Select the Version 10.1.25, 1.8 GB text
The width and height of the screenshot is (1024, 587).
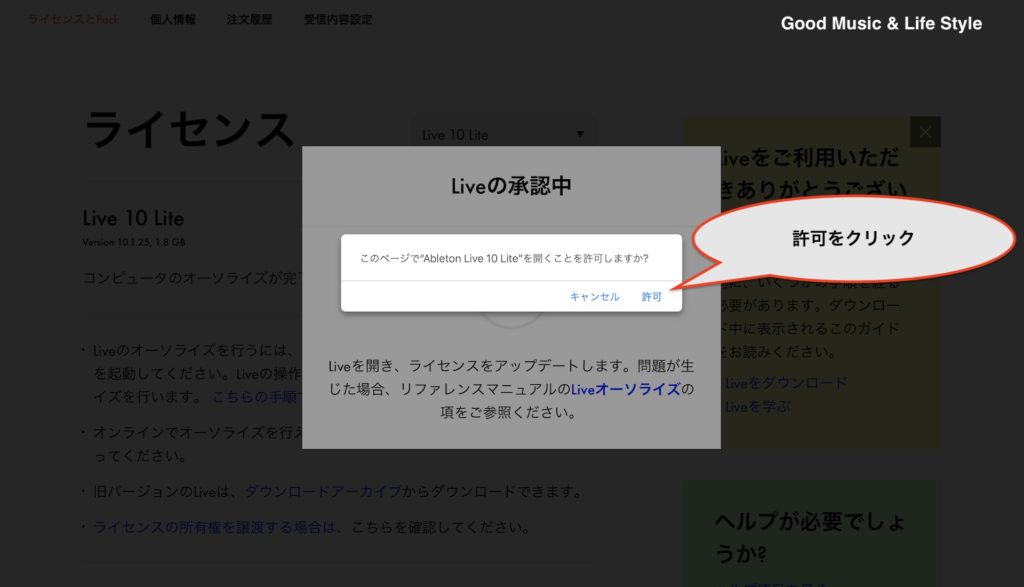134,242
